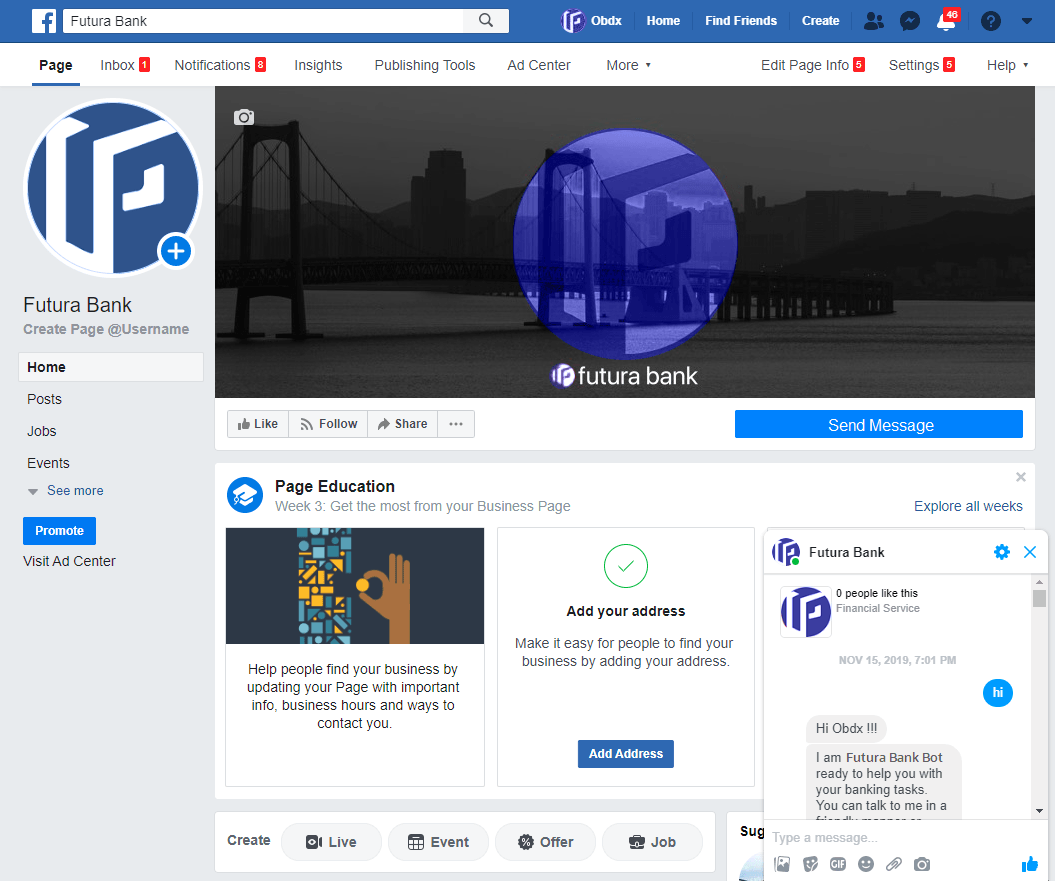The height and width of the screenshot is (881, 1055).
Task: Select the Page tab
Action: (x=56, y=65)
